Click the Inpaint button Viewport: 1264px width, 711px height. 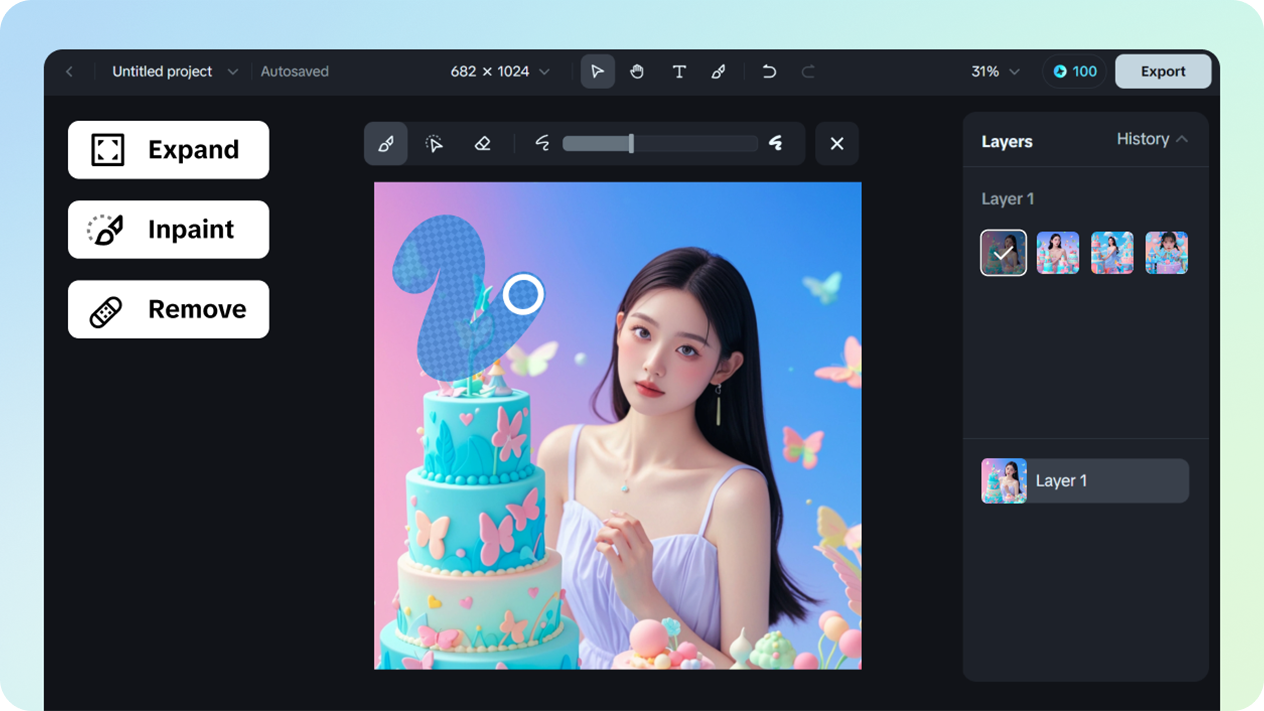(168, 230)
